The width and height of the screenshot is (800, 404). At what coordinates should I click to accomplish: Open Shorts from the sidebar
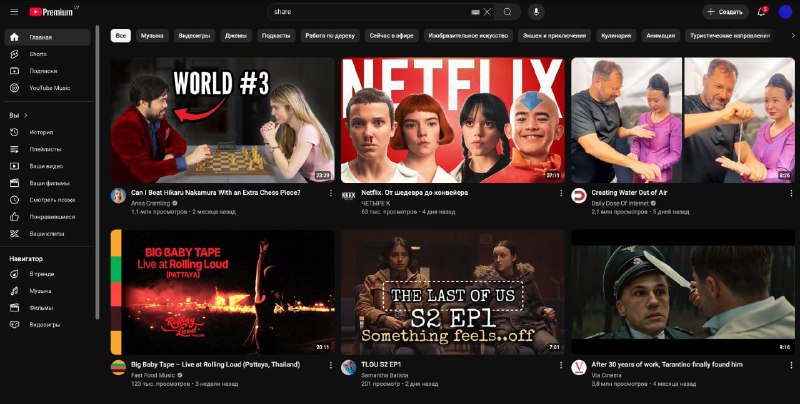click(47, 54)
